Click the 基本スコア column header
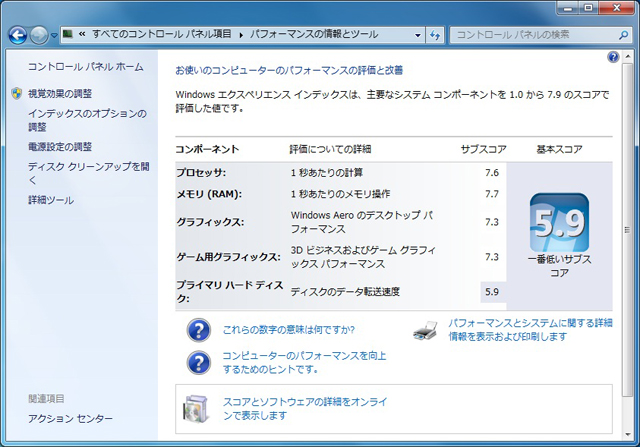 tap(559, 149)
